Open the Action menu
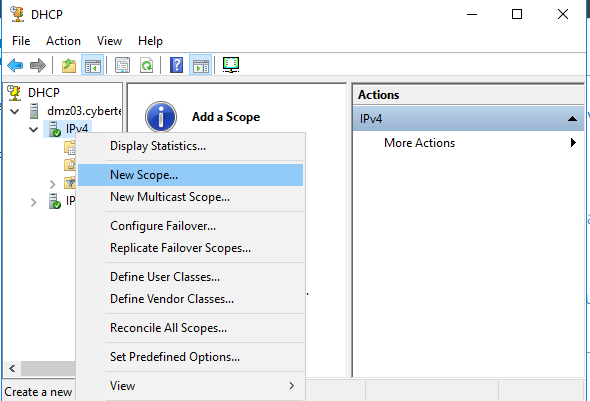Screen dimensions: 590x401 (x=63, y=41)
